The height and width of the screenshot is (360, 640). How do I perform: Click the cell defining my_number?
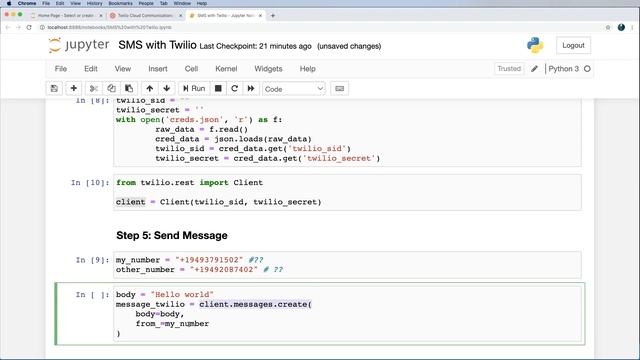pos(347,265)
